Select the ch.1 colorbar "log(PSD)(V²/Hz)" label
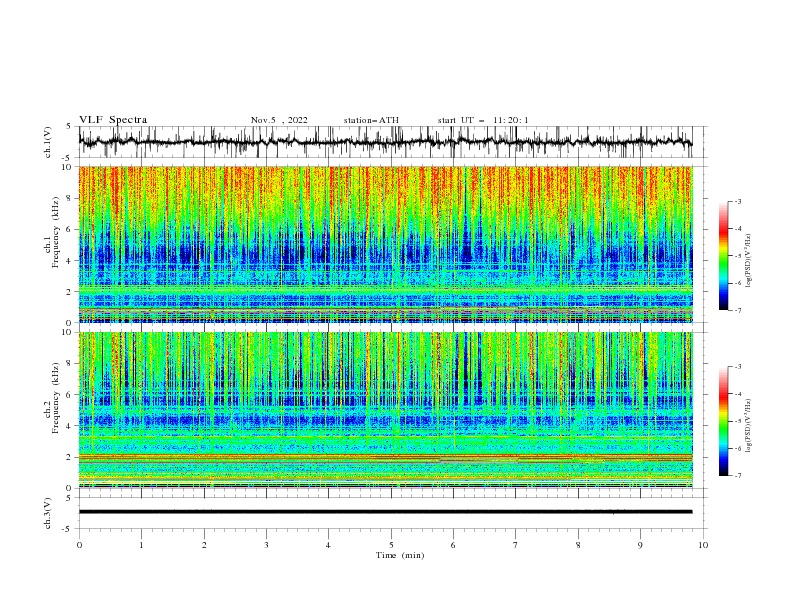The height and width of the screenshot is (612, 792). pyautogui.click(x=748, y=261)
